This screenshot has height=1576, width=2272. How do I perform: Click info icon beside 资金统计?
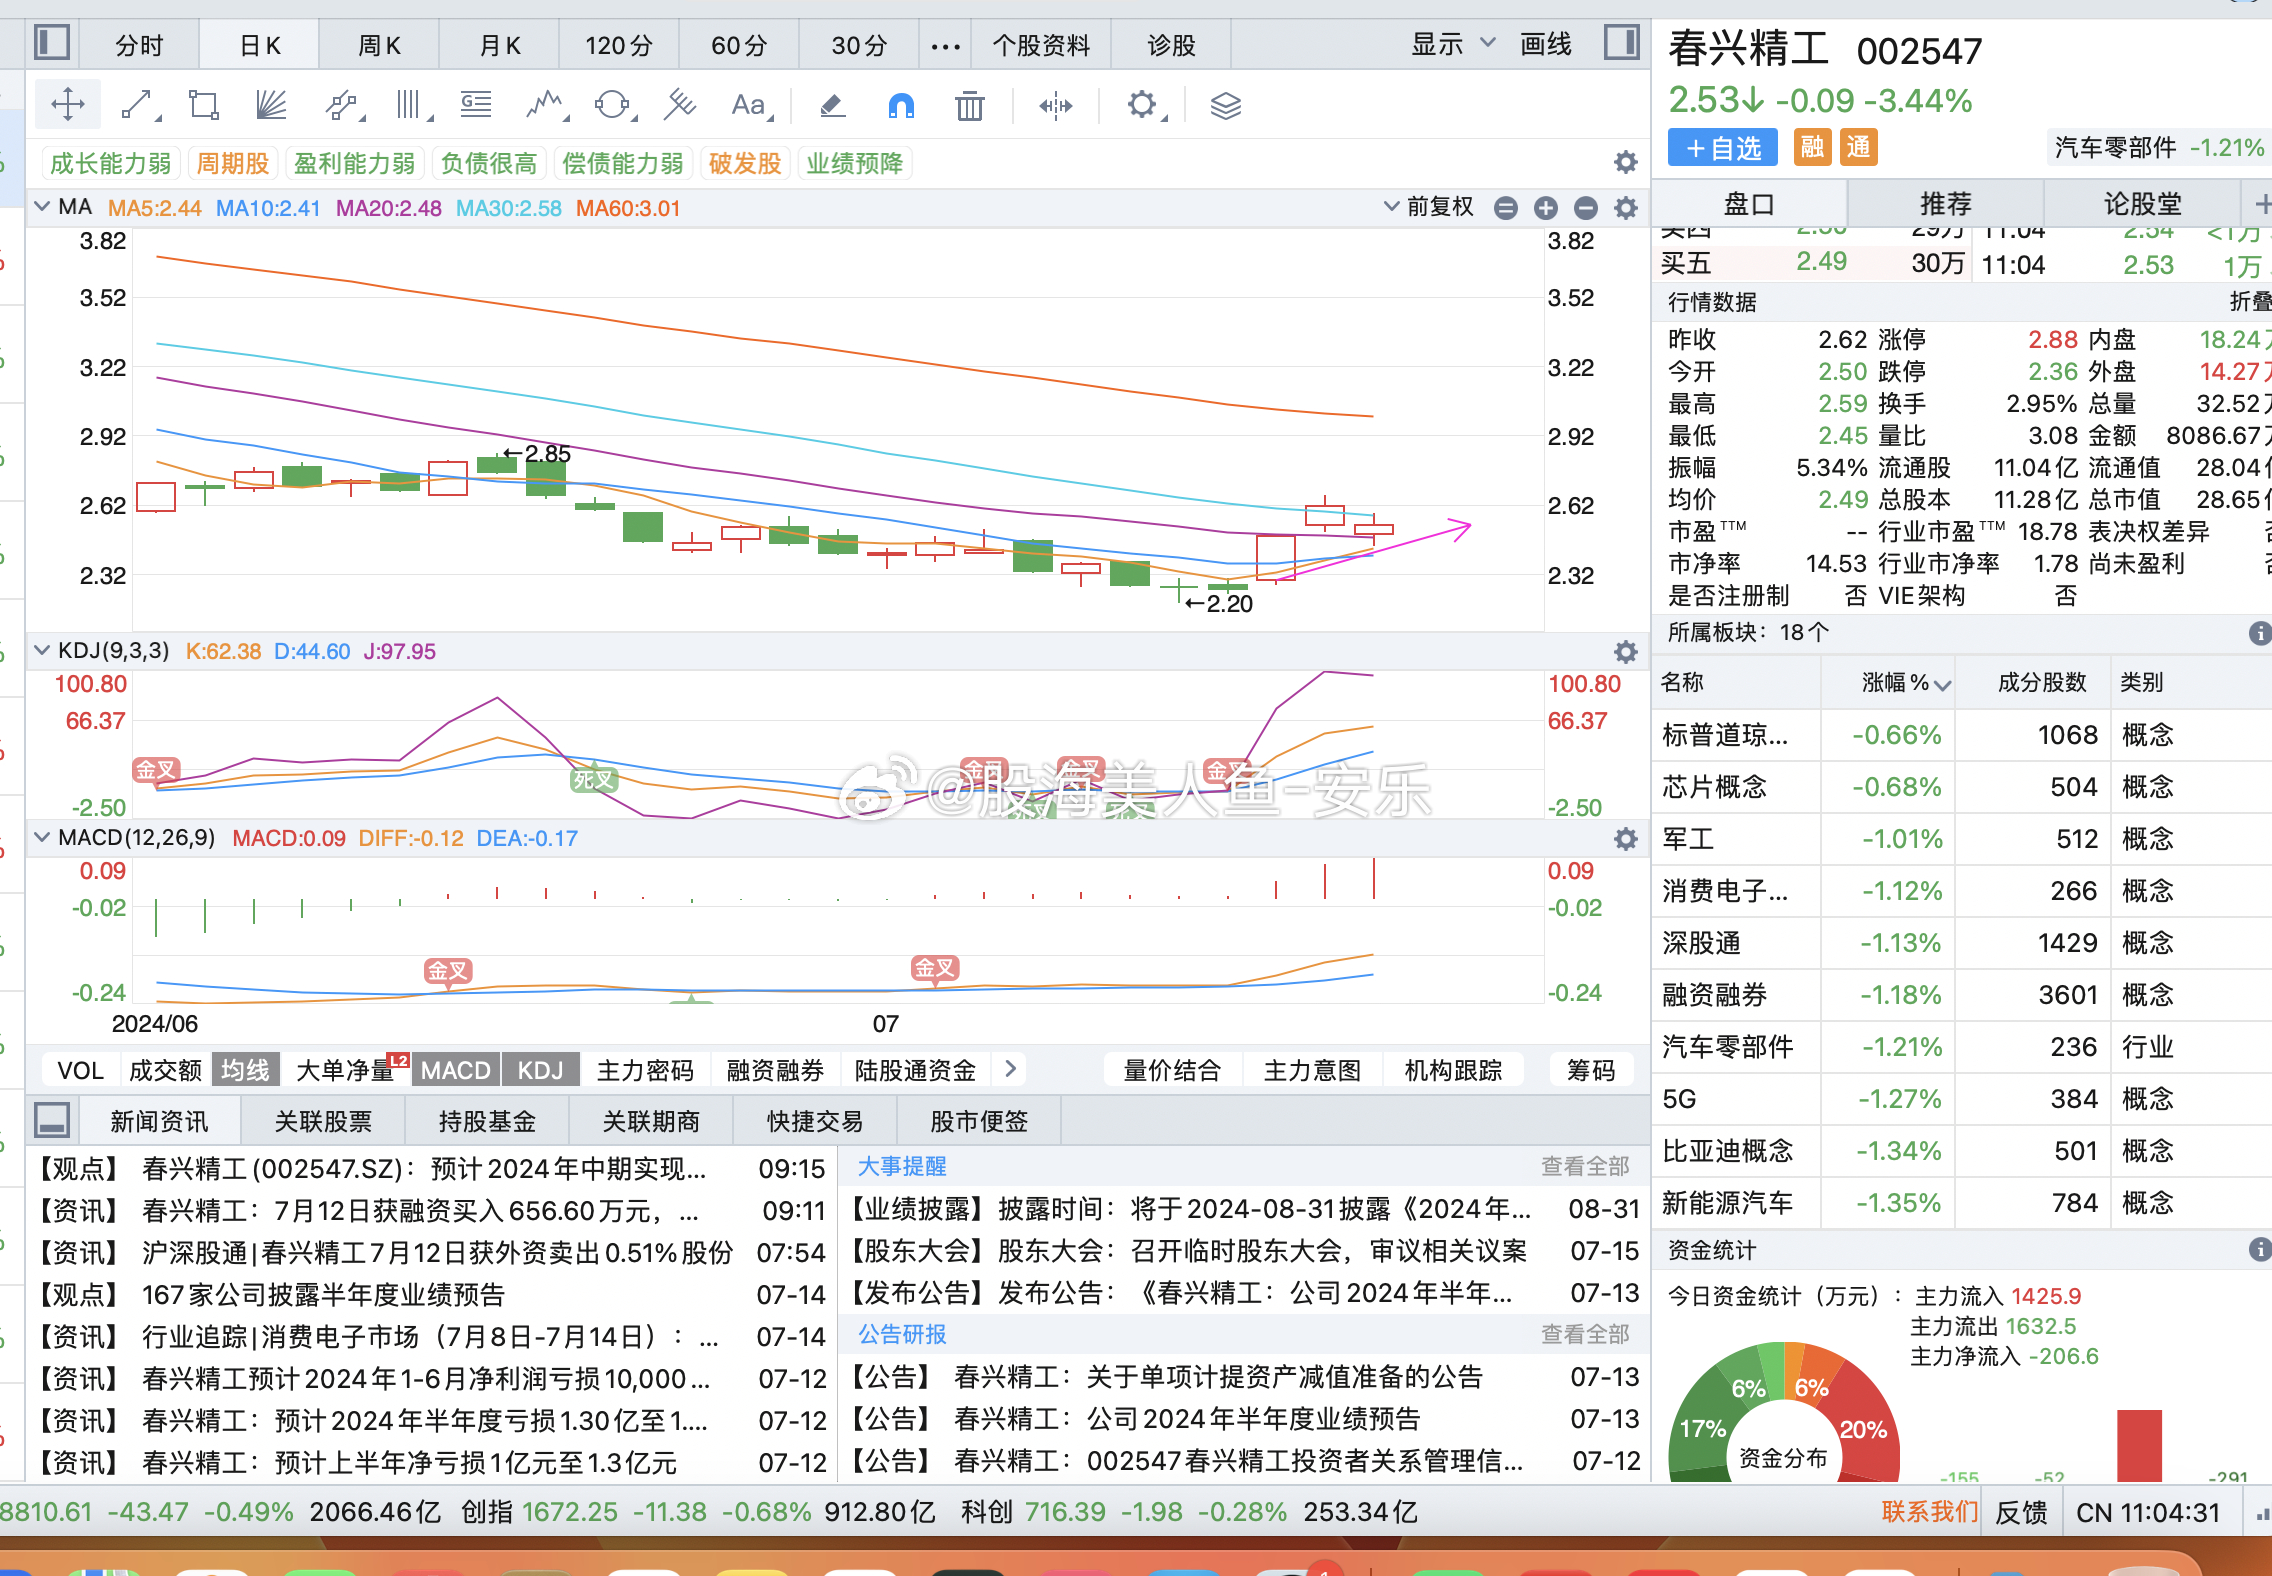[x=2258, y=1249]
